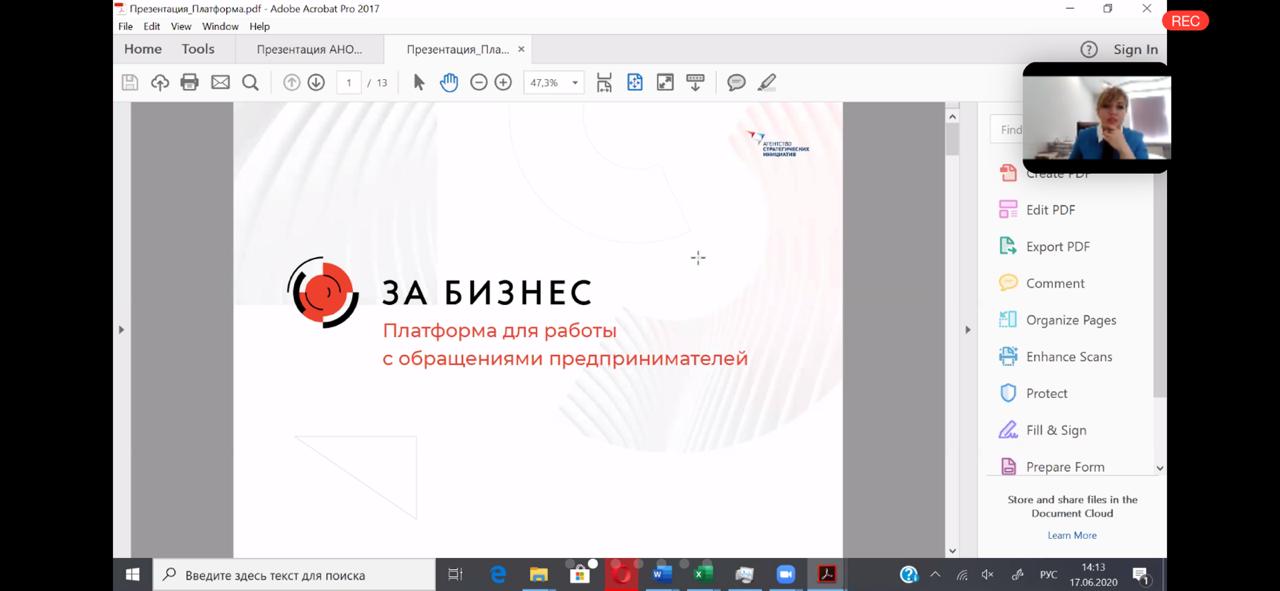Click the Fit one full page icon
This screenshot has height=591, width=1280.
[x=635, y=83]
